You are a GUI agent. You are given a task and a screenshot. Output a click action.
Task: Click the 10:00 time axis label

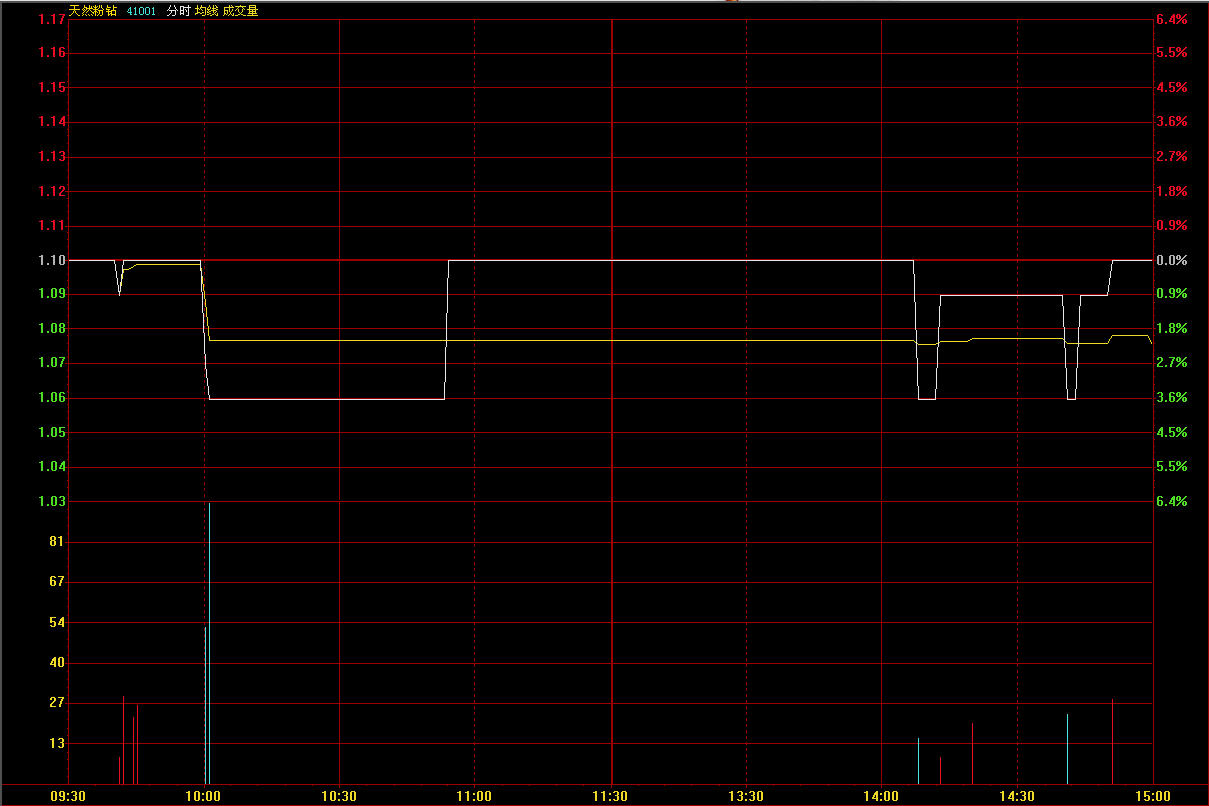pyautogui.click(x=204, y=796)
